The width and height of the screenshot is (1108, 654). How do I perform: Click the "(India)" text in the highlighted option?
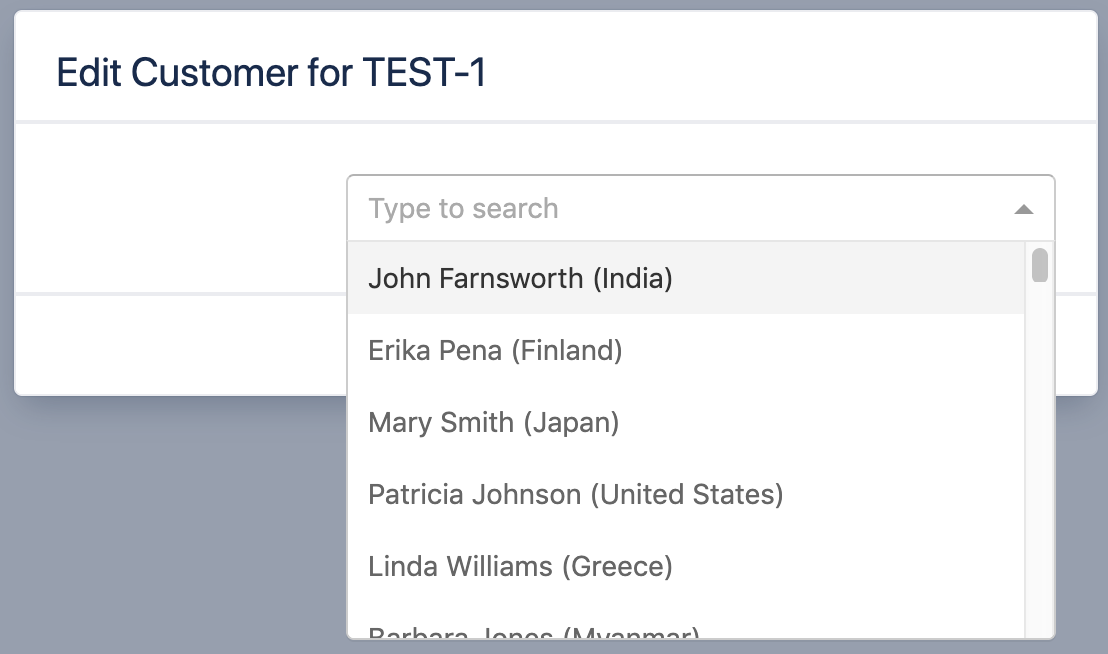tap(632, 278)
